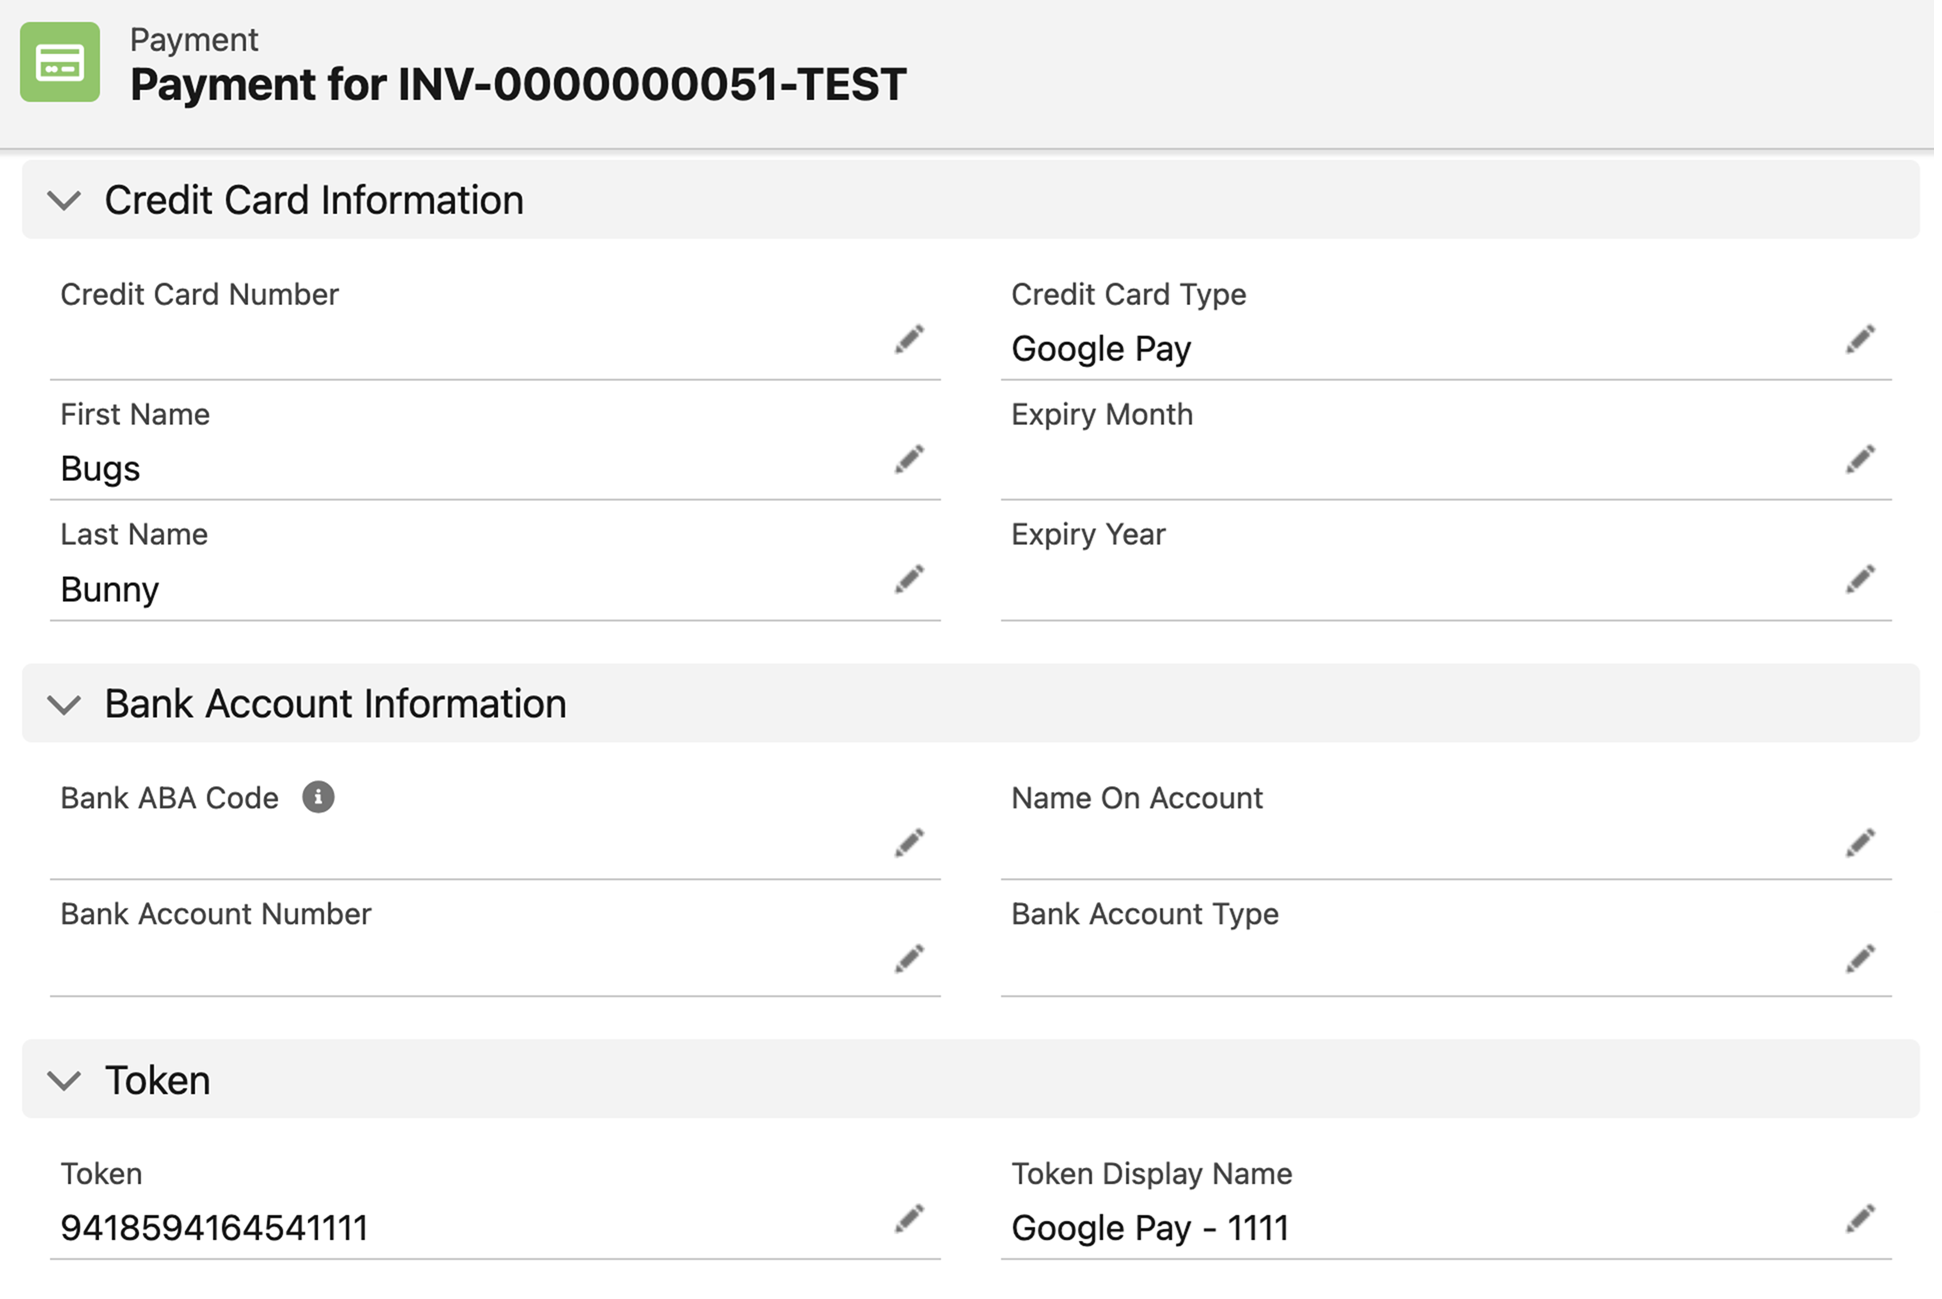This screenshot has width=1942, height=1299.
Task: Click the Google Pay - 1111 display name
Action: (x=1150, y=1228)
